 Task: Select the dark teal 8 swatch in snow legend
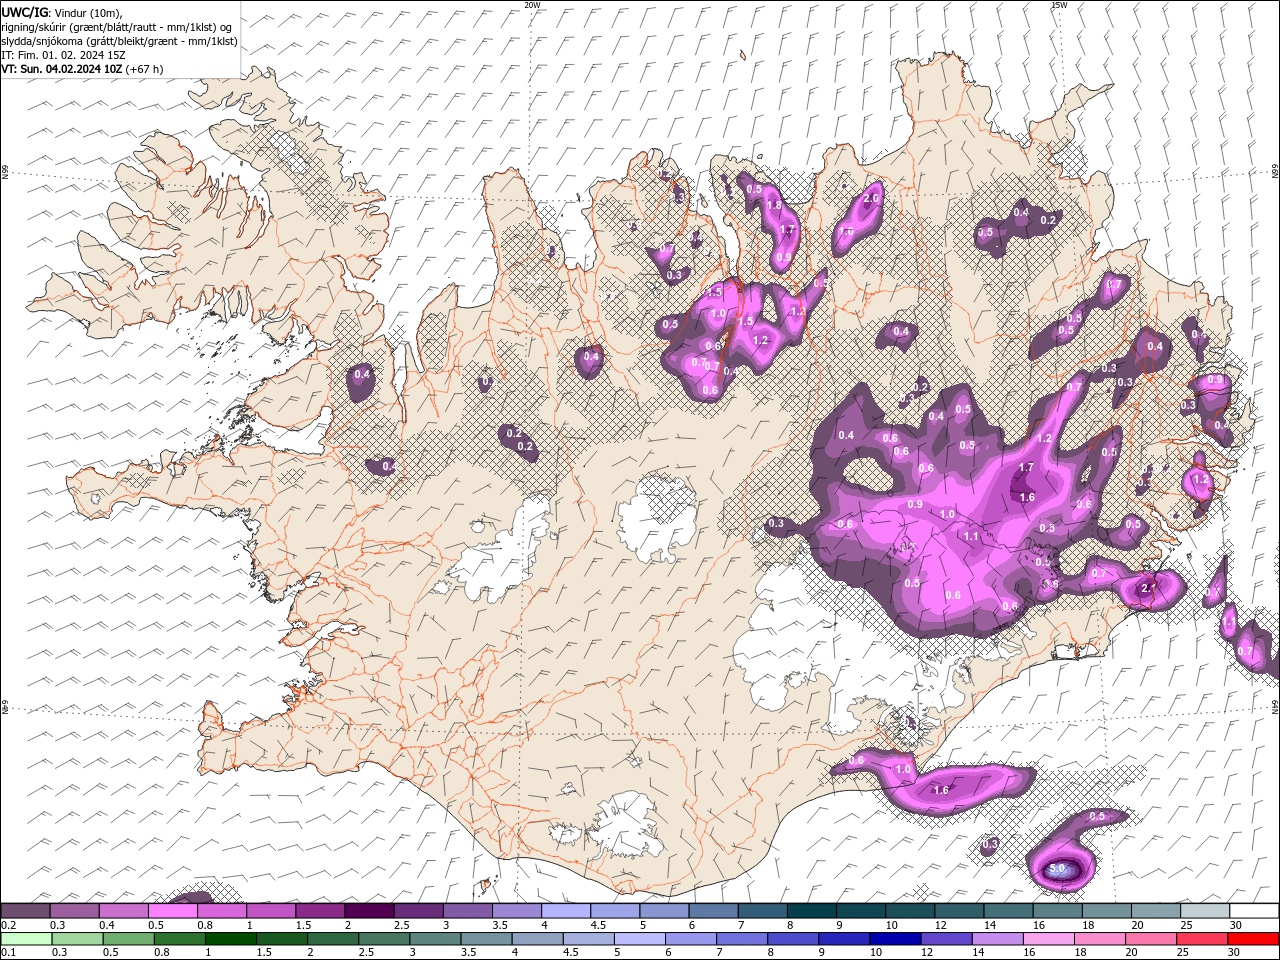pos(811,911)
